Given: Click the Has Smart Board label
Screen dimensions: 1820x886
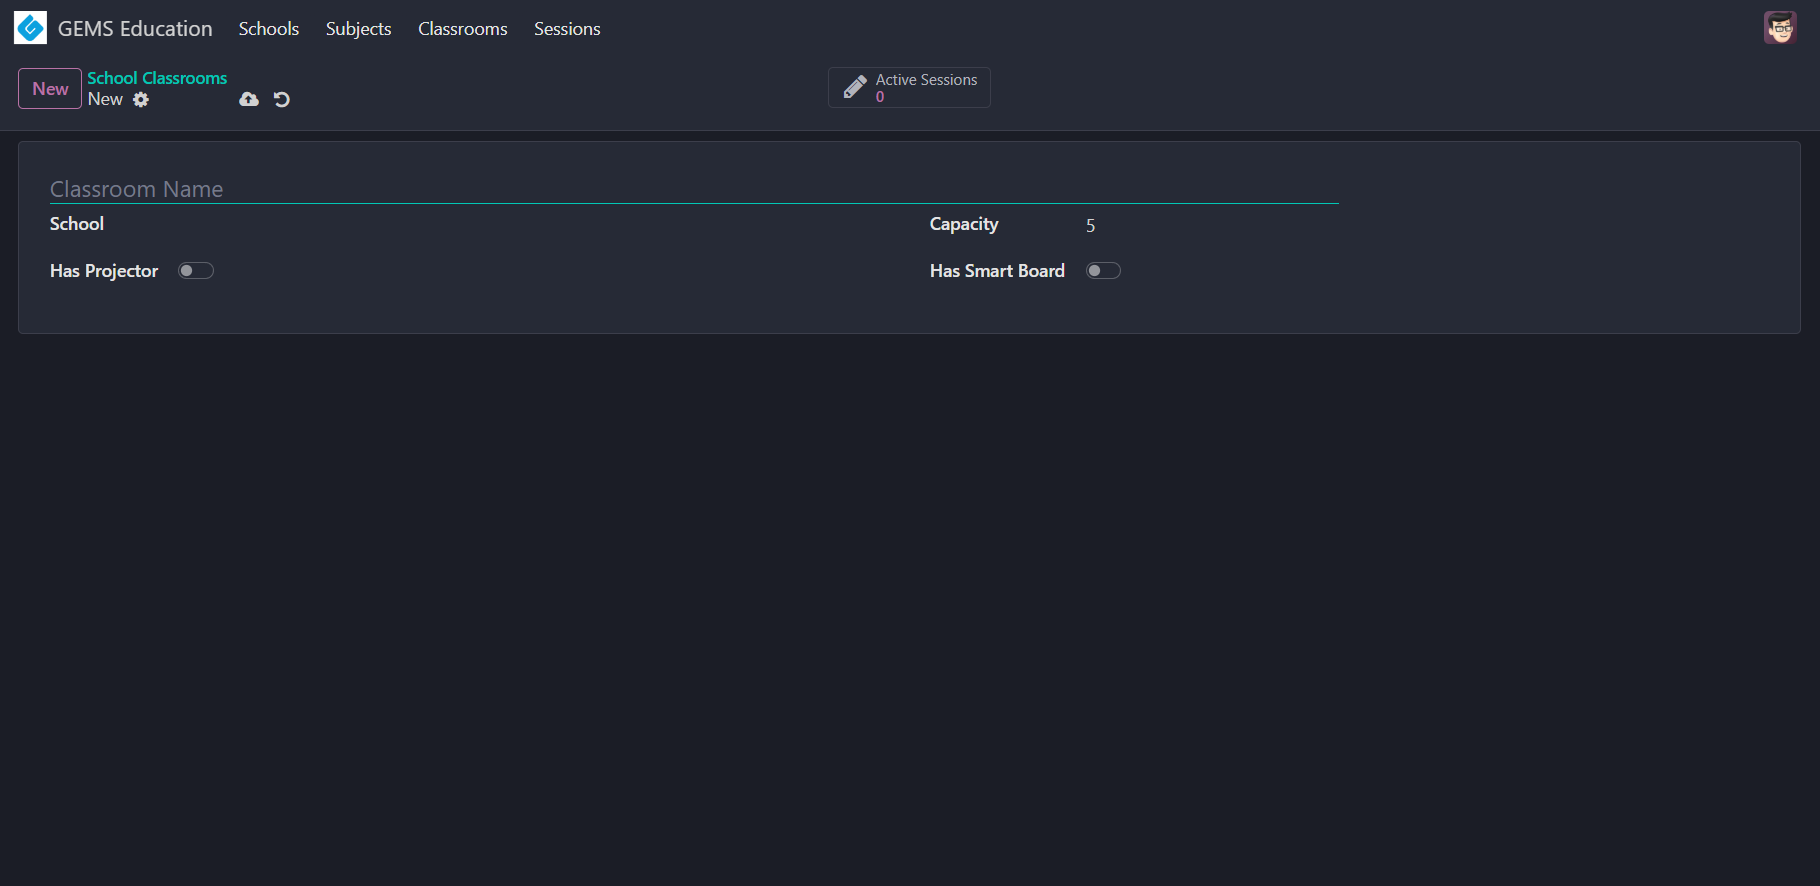Looking at the screenshot, I should point(996,271).
